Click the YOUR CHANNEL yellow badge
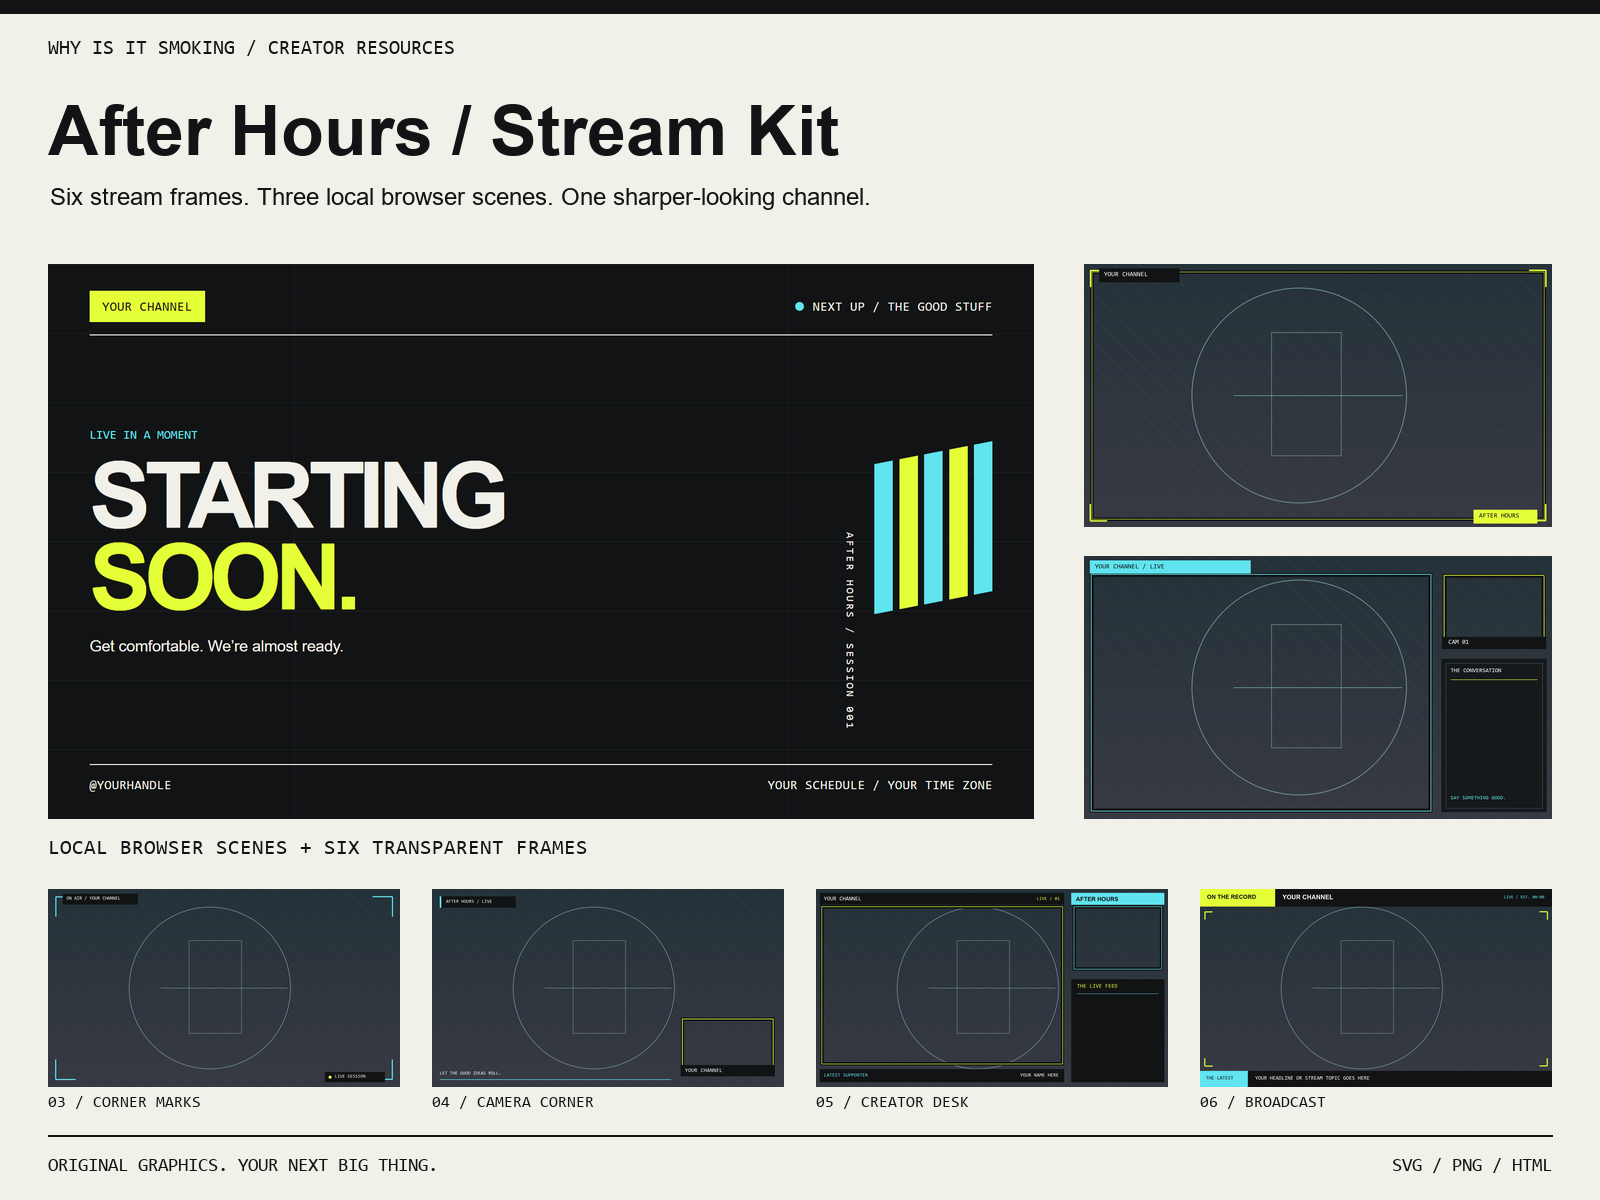1600x1200 pixels. pos(147,307)
